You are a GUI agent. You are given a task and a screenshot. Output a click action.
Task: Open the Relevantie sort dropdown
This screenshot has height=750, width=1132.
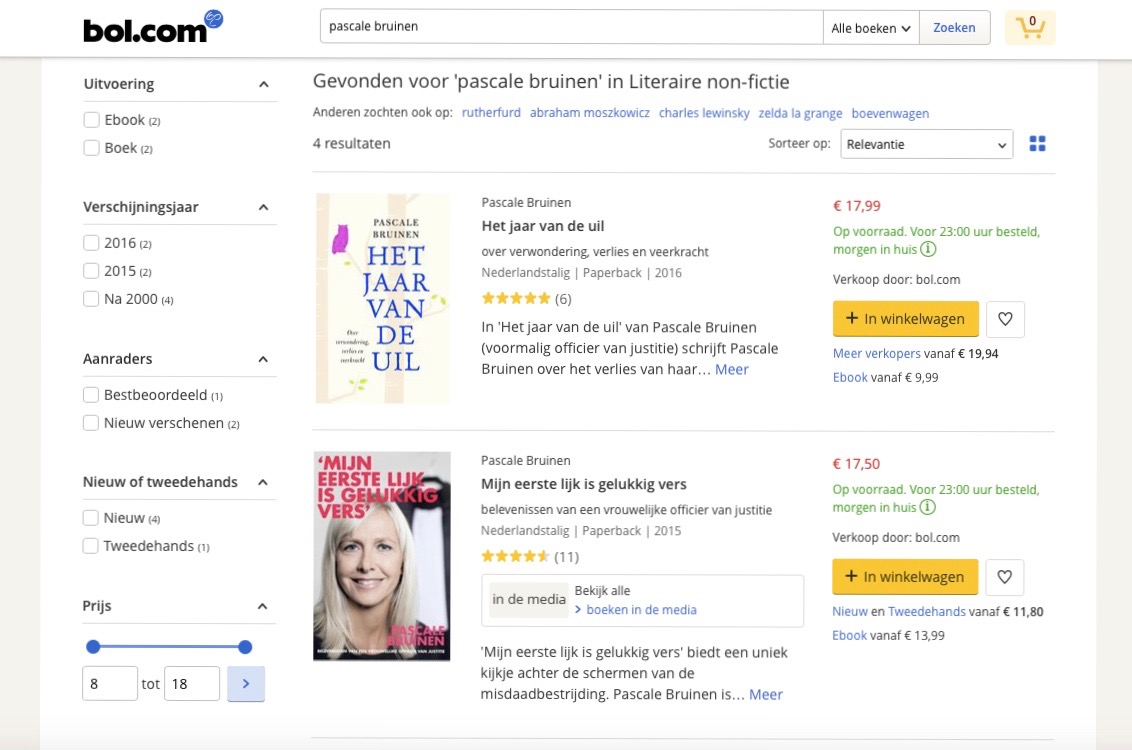pyautogui.click(x=926, y=144)
